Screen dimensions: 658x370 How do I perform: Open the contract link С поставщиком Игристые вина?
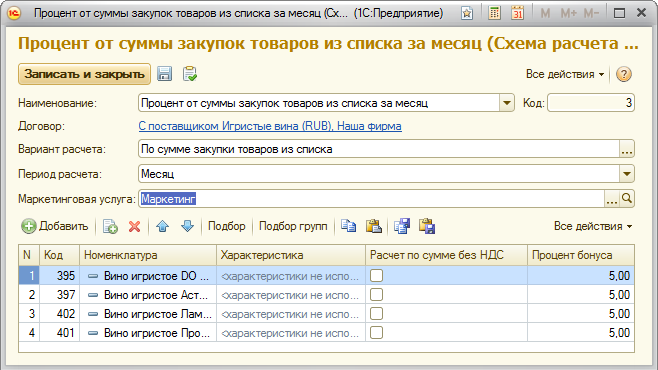[270, 126]
